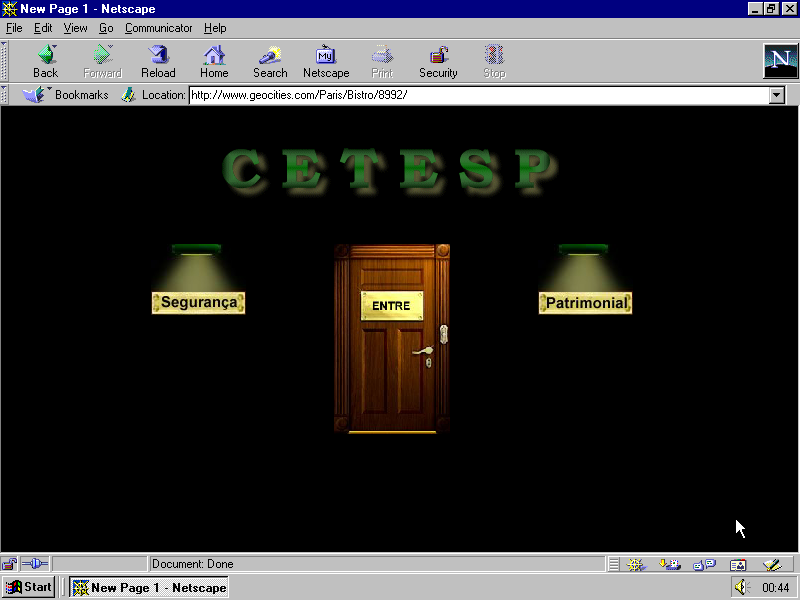This screenshot has height=600, width=800.
Task: Expand the Location URL dropdown
Action: 777,95
